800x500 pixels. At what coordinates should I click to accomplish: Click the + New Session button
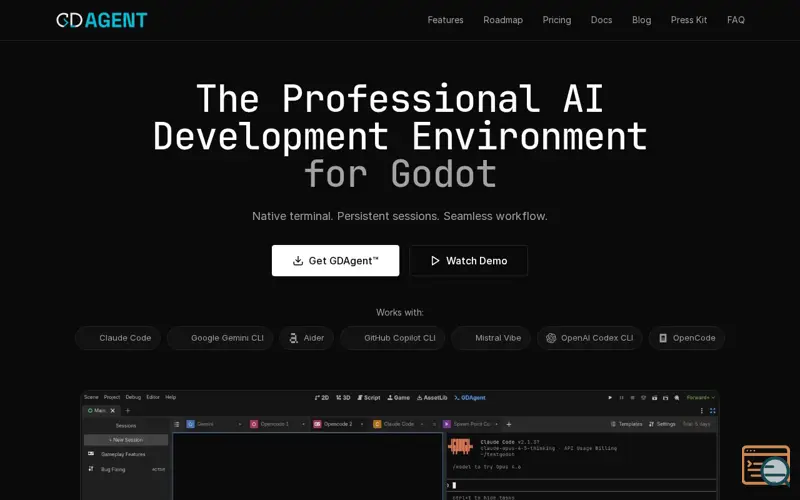[x=126, y=440]
